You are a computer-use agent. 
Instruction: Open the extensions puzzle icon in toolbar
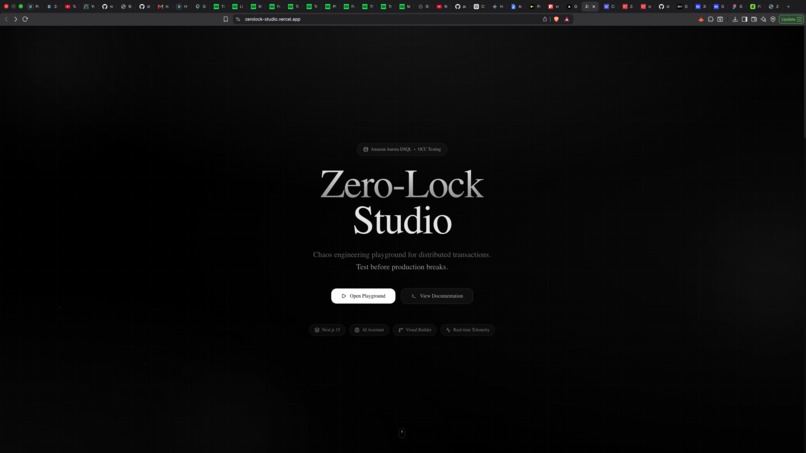click(710, 19)
